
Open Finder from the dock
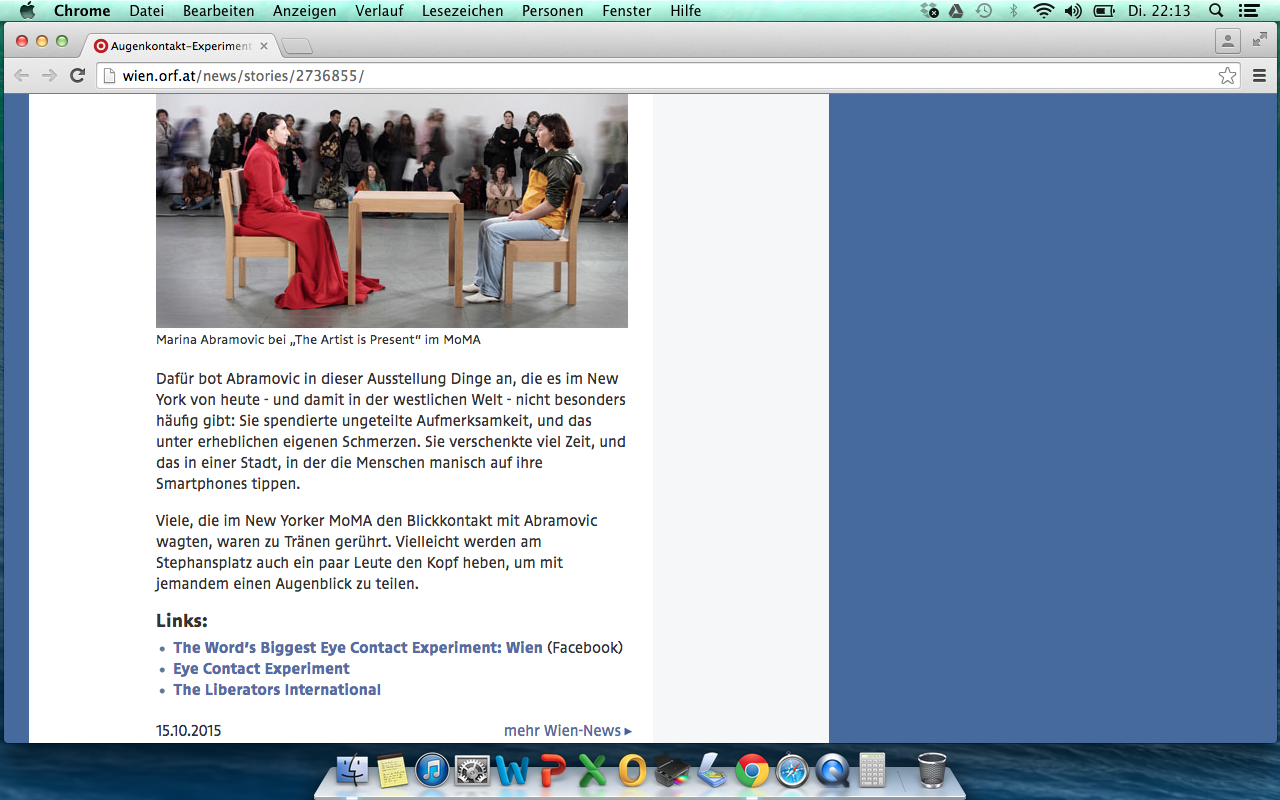352,771
